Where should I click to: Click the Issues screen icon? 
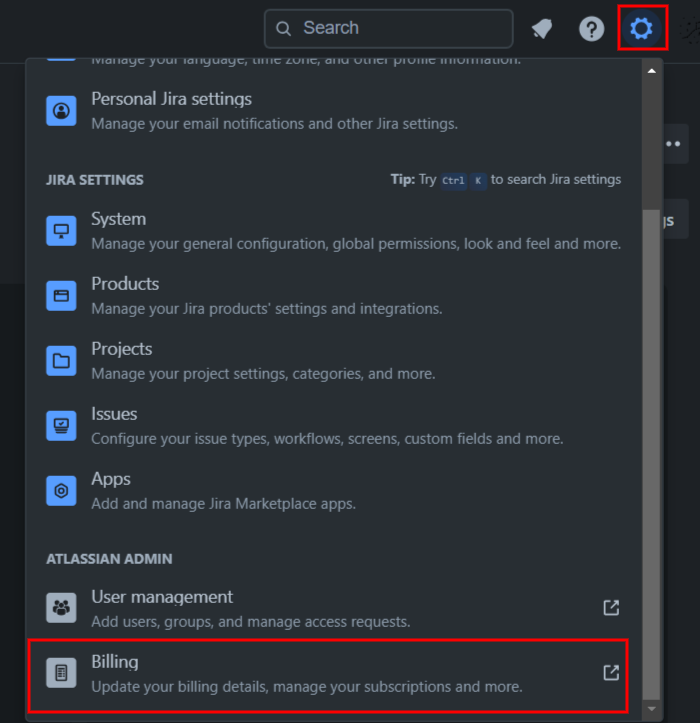click(61, 426)
